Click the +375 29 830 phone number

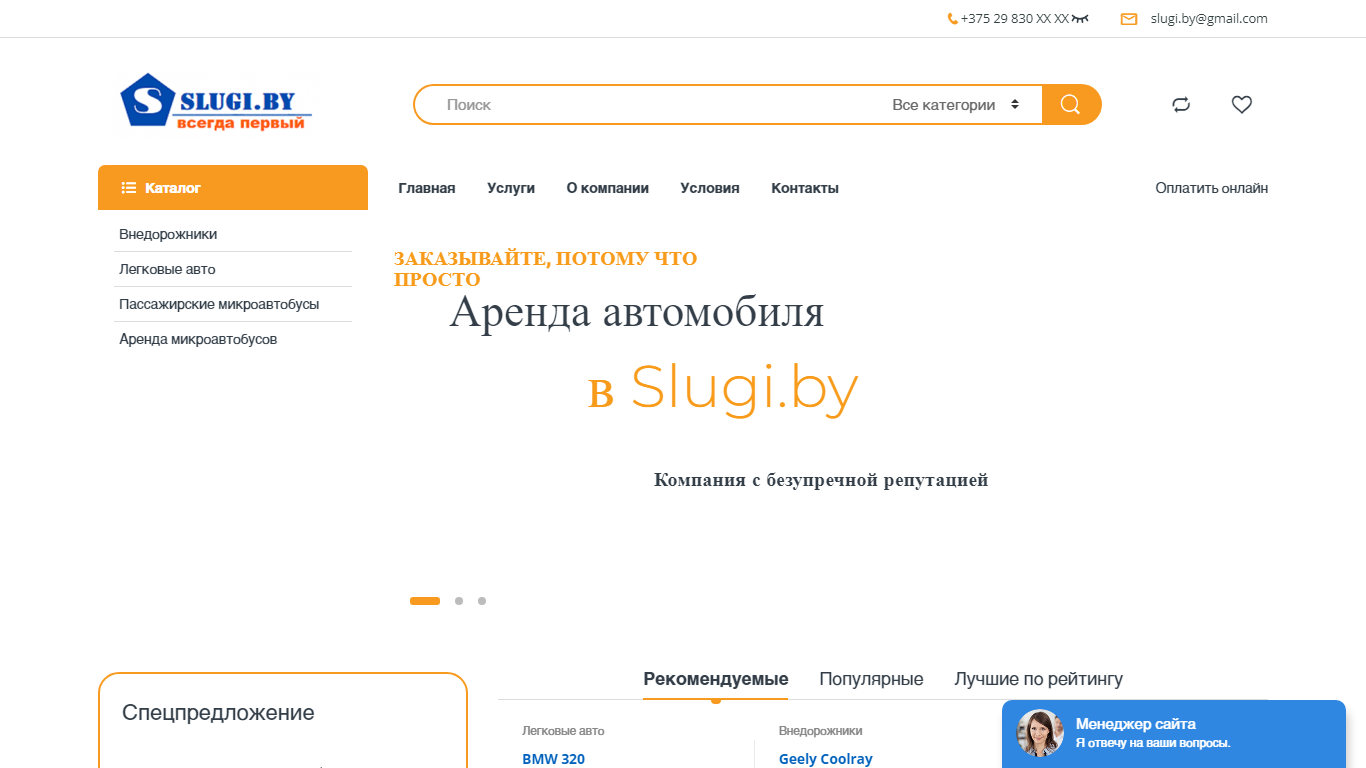(1015, 19)
